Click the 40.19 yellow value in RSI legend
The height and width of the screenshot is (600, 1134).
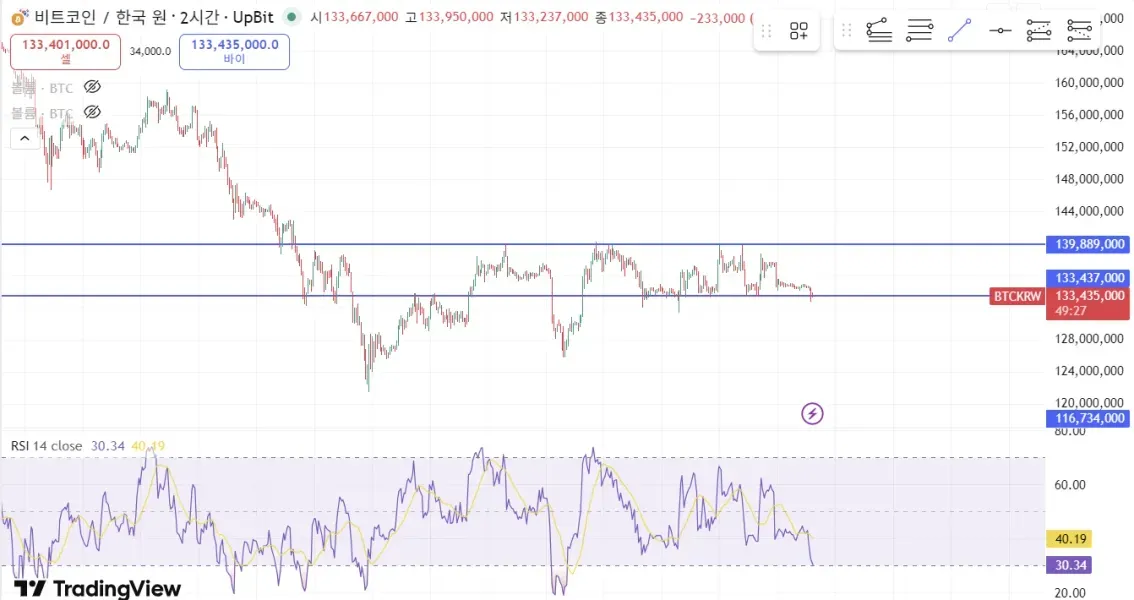[x=148, y=446]
